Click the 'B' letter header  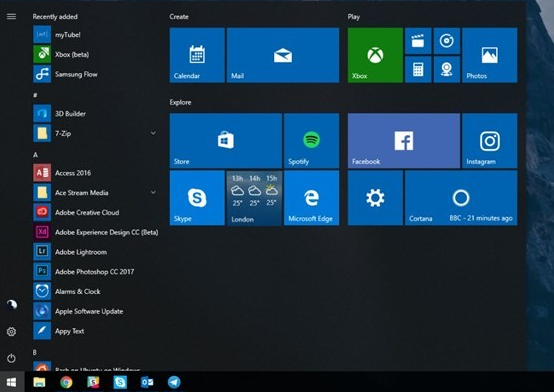pos(35,352)
